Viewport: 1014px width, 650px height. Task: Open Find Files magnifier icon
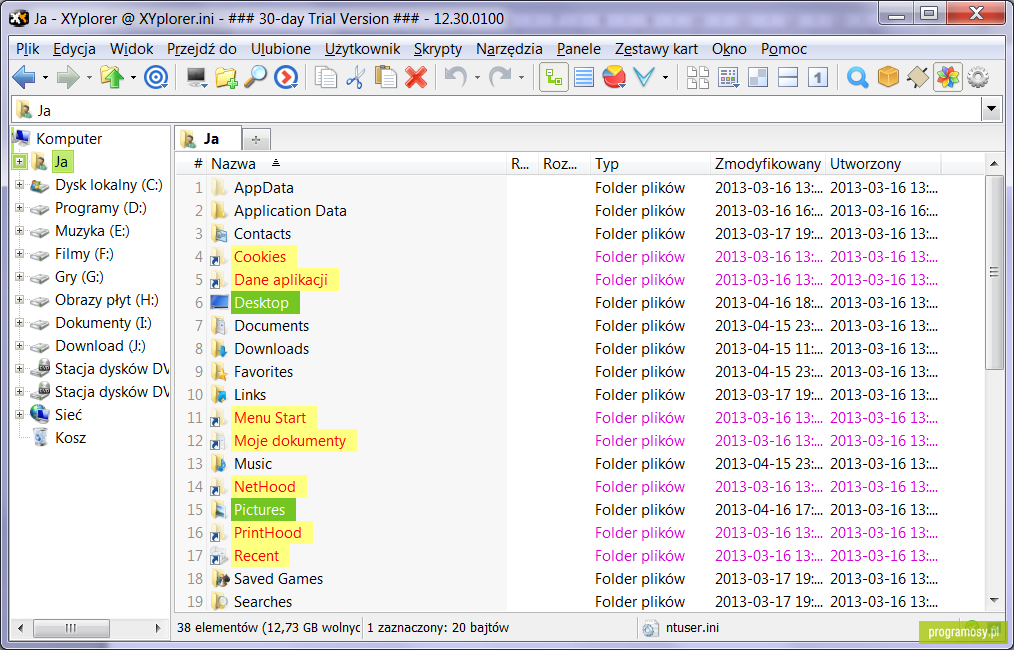pos(255,78)
